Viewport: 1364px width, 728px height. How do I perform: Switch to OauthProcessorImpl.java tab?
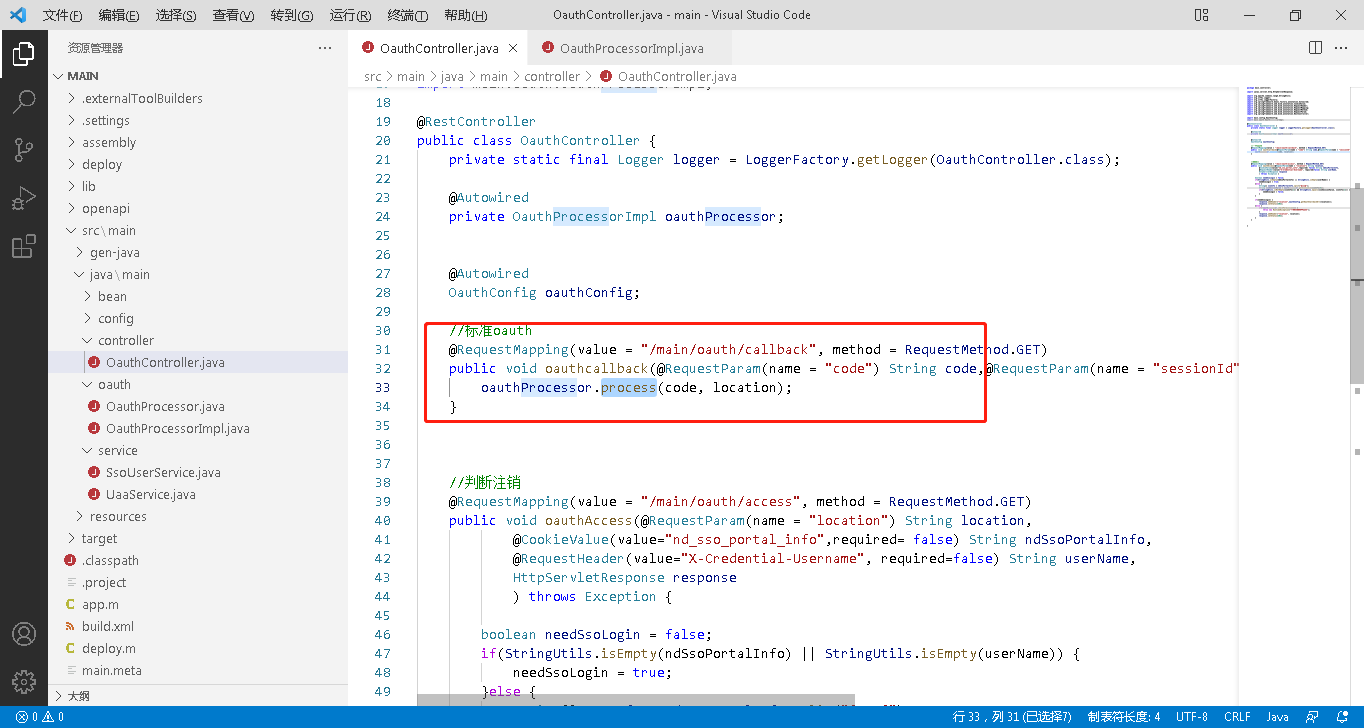click(631, 48)
